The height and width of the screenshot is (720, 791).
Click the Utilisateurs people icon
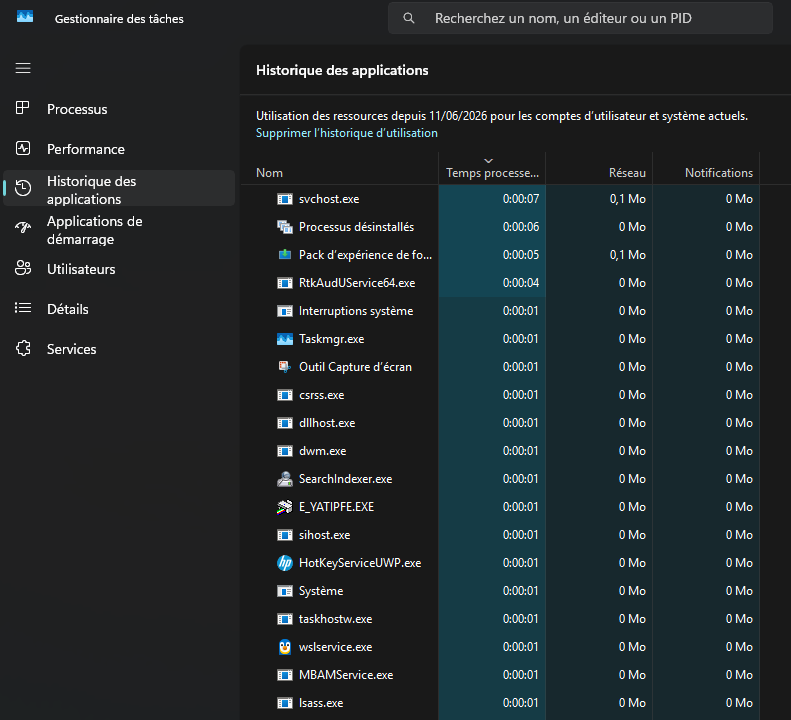23,268
